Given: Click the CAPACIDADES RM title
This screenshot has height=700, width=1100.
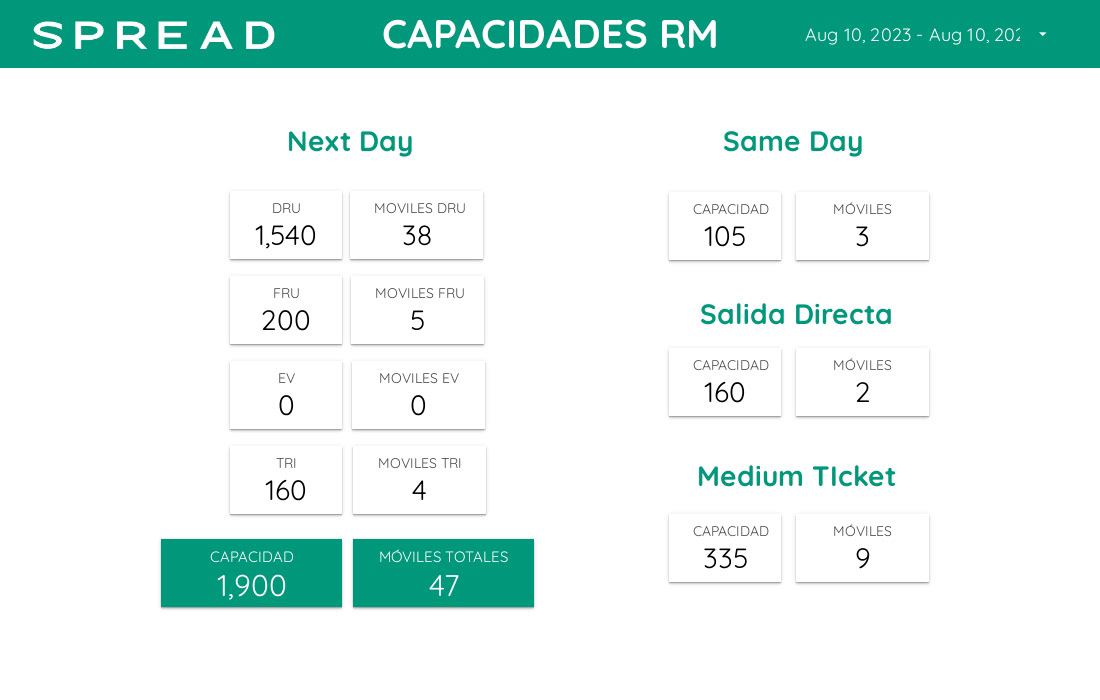Looking at the screenshot, I should point(550,34).
